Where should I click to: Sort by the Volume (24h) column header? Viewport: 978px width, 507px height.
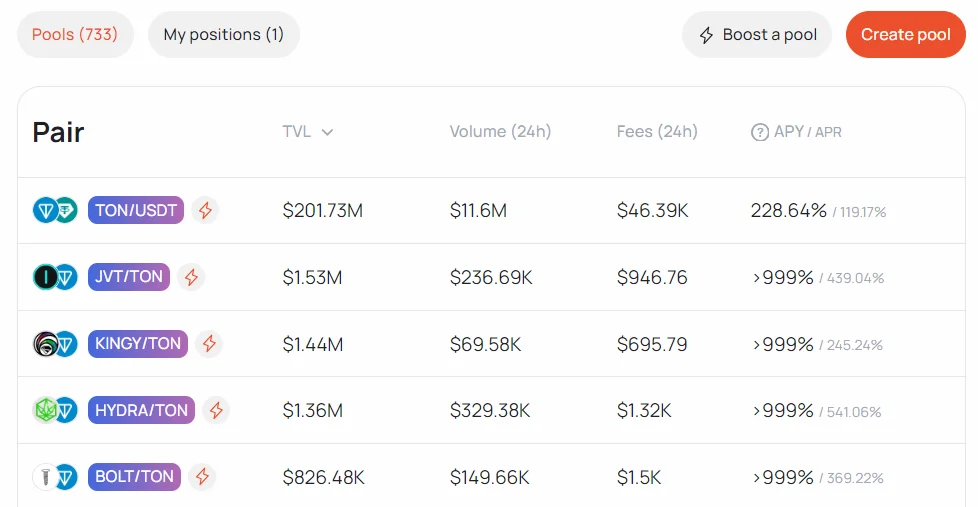(500, 132)
